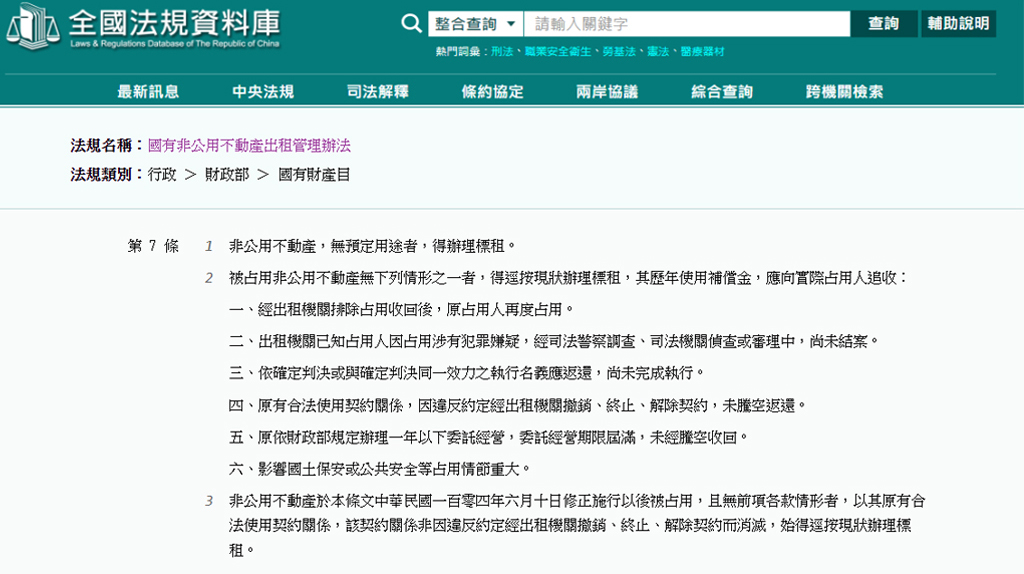Click the magnifying glass search icon
Image resolution: width=1024 pixels, height=574 pixels.
pyautogui.click(x=411, y=24)
